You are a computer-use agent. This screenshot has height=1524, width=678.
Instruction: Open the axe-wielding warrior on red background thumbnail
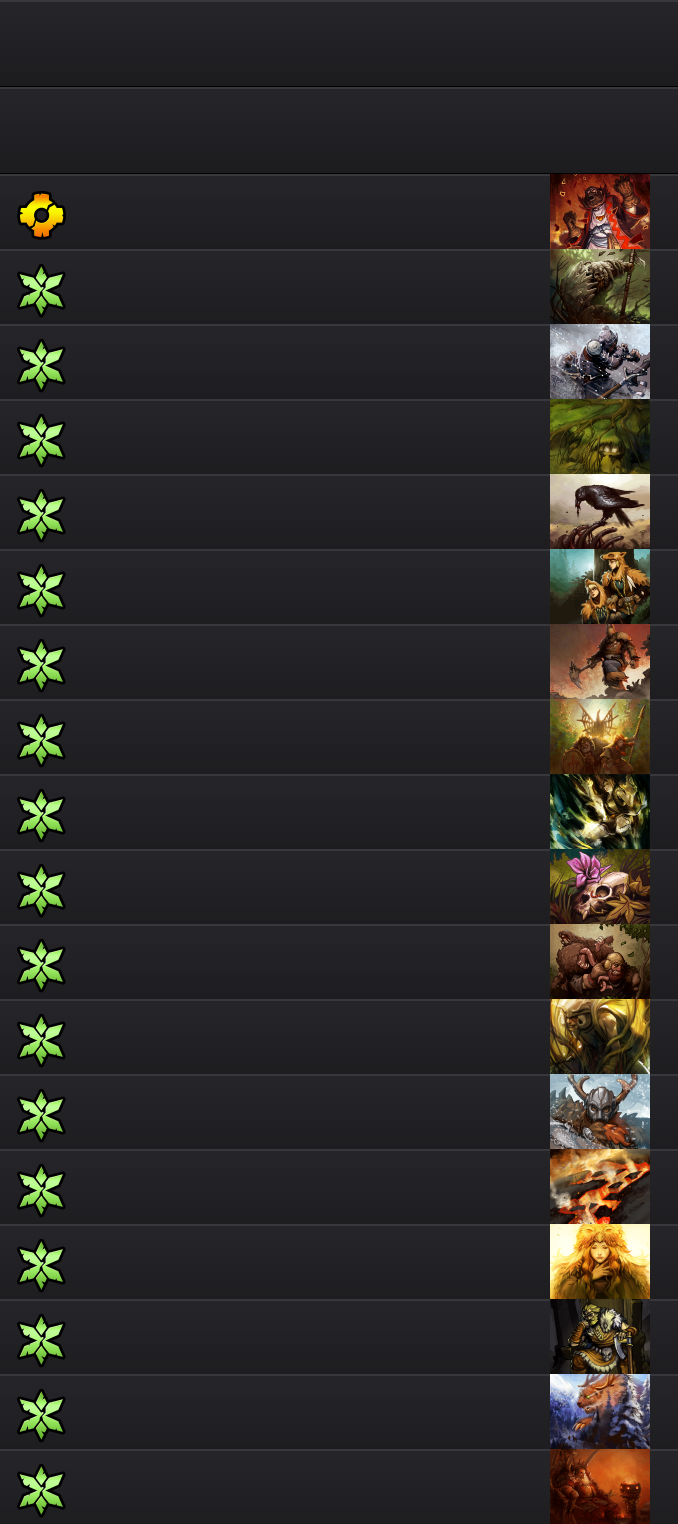tap(600, 662)
